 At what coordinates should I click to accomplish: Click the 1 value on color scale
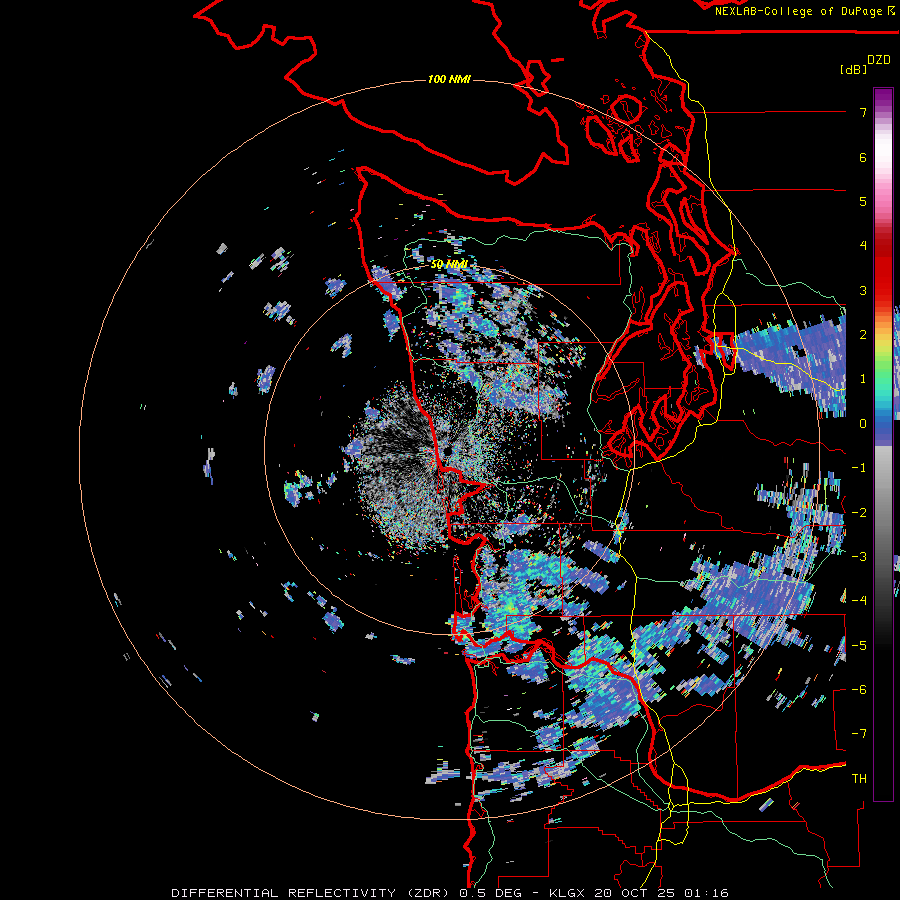[863, 379]
